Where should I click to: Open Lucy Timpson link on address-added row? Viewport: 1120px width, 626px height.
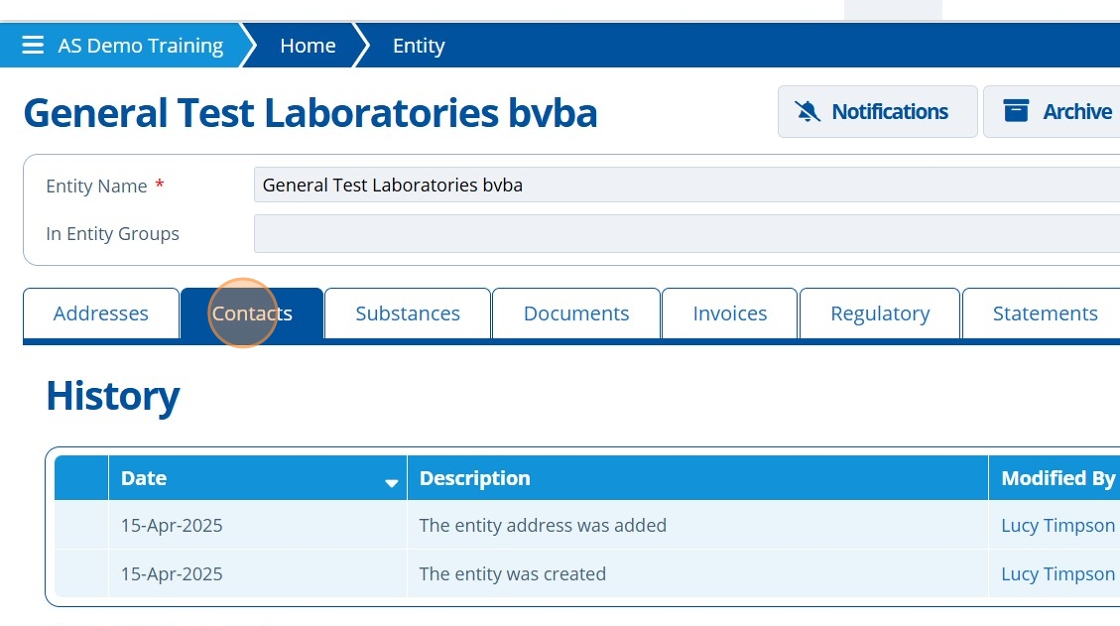click(1057, 526)
